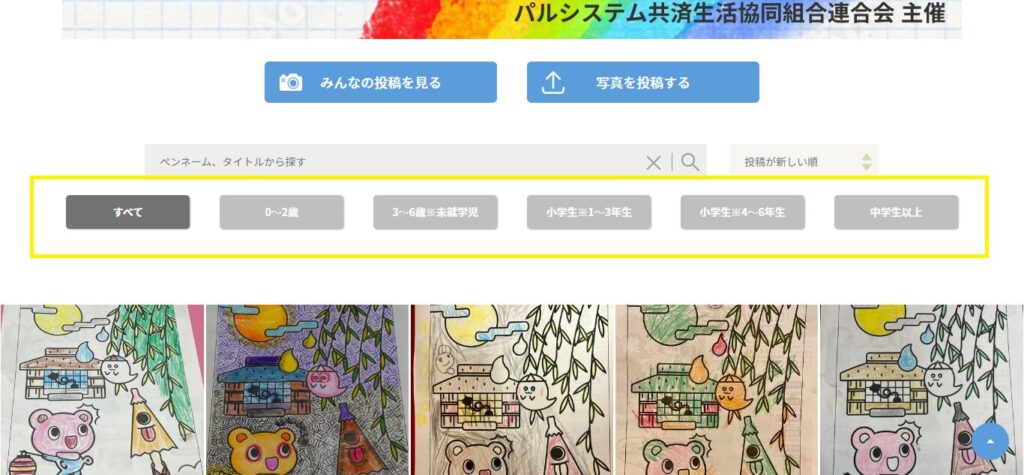The width and height of the screenshot is (1024, 475).
Task: Click the 写真を投稿する button
Action: tap(643, 82)
